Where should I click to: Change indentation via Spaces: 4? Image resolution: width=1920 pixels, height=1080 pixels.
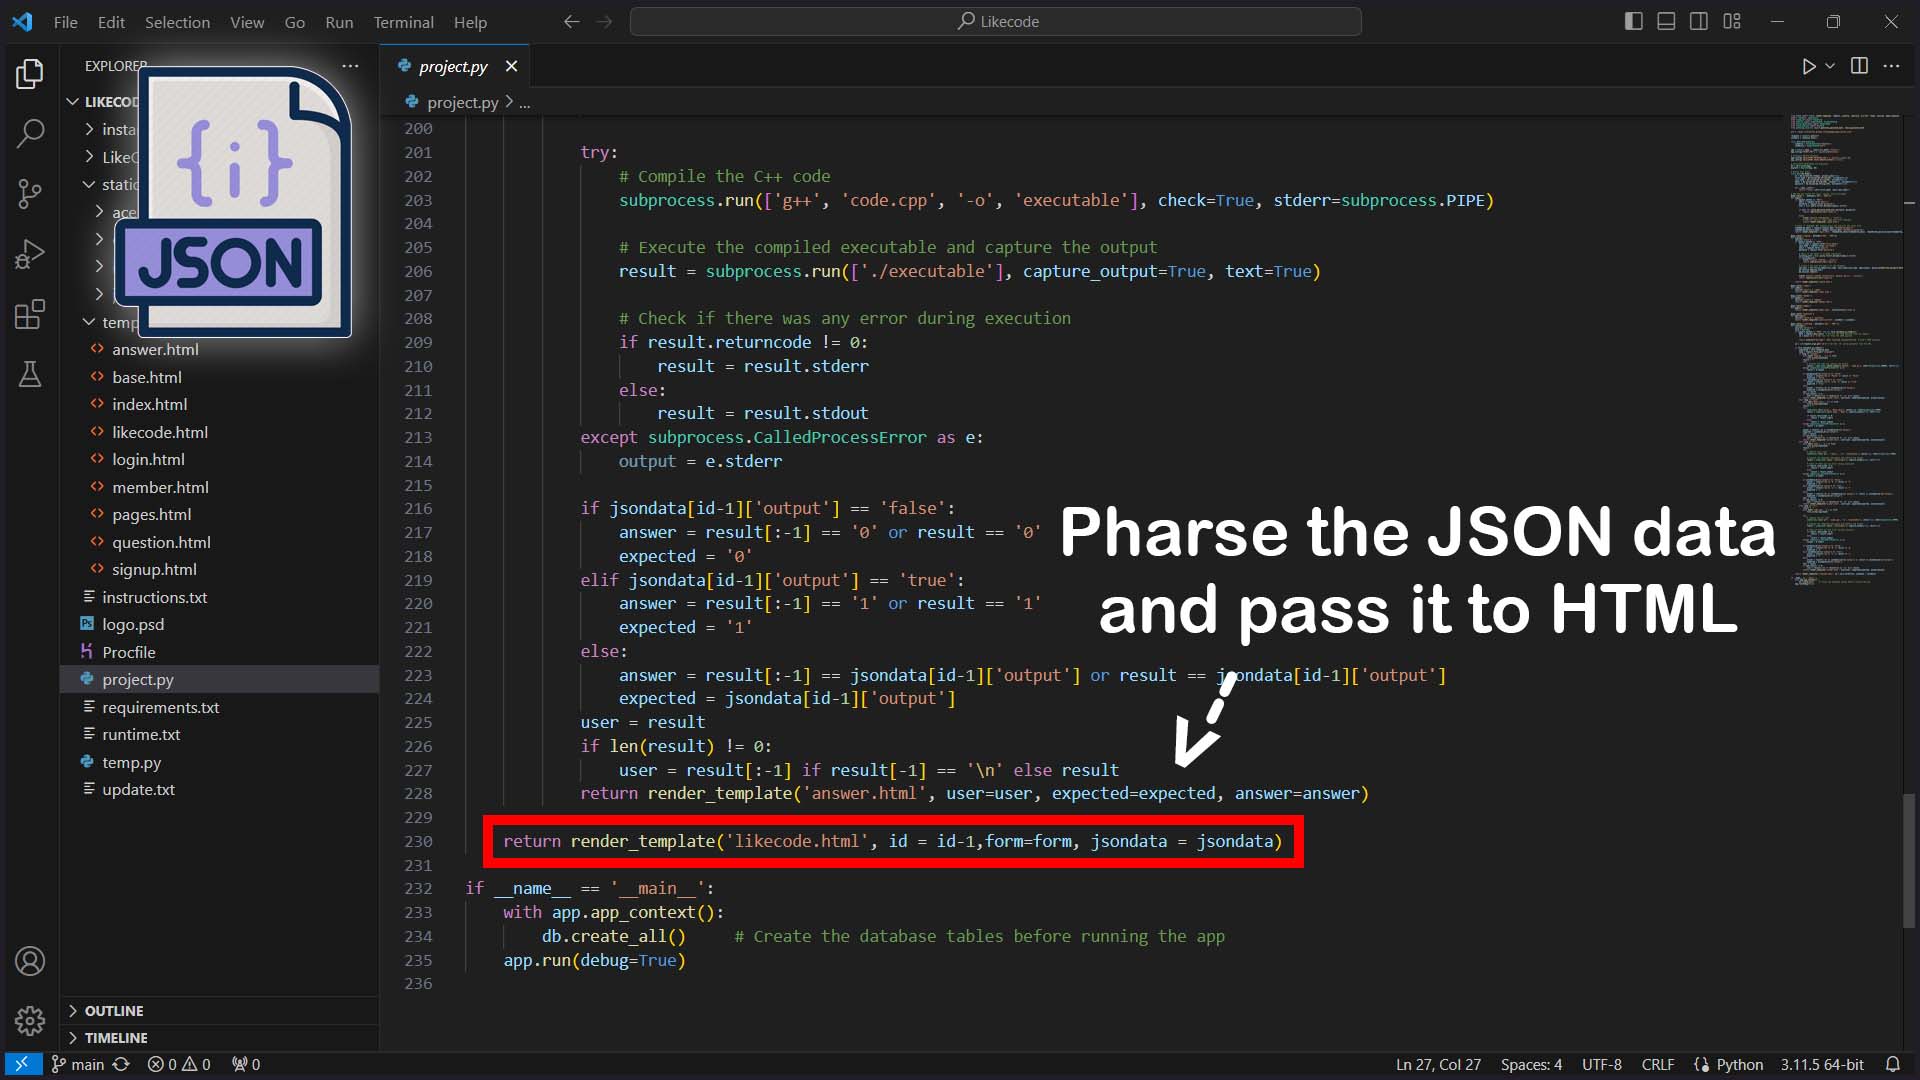click(x=1531, y=1064)
